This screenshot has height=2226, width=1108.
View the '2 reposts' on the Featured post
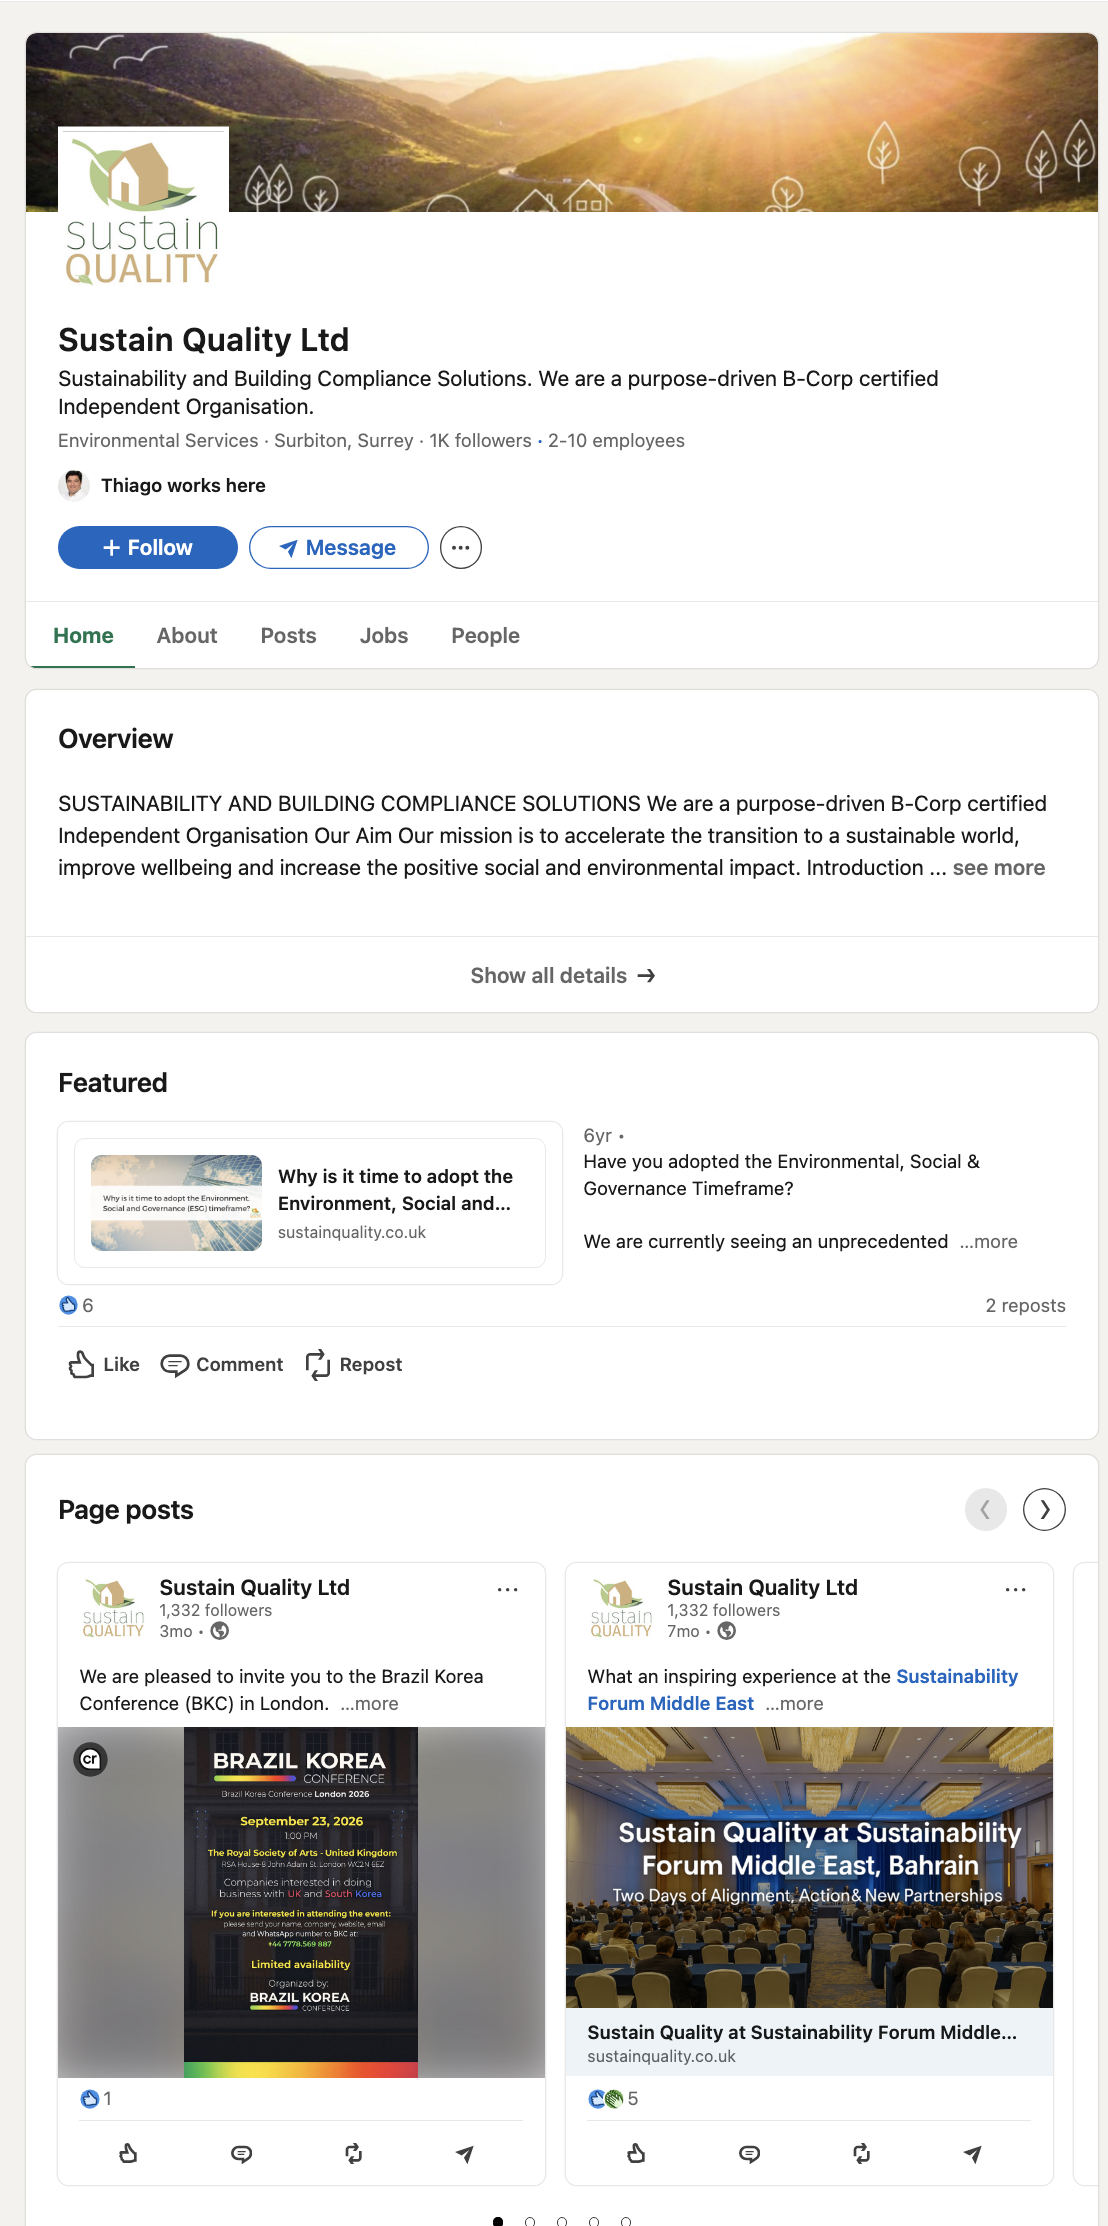click(x=1025, y=1305)
